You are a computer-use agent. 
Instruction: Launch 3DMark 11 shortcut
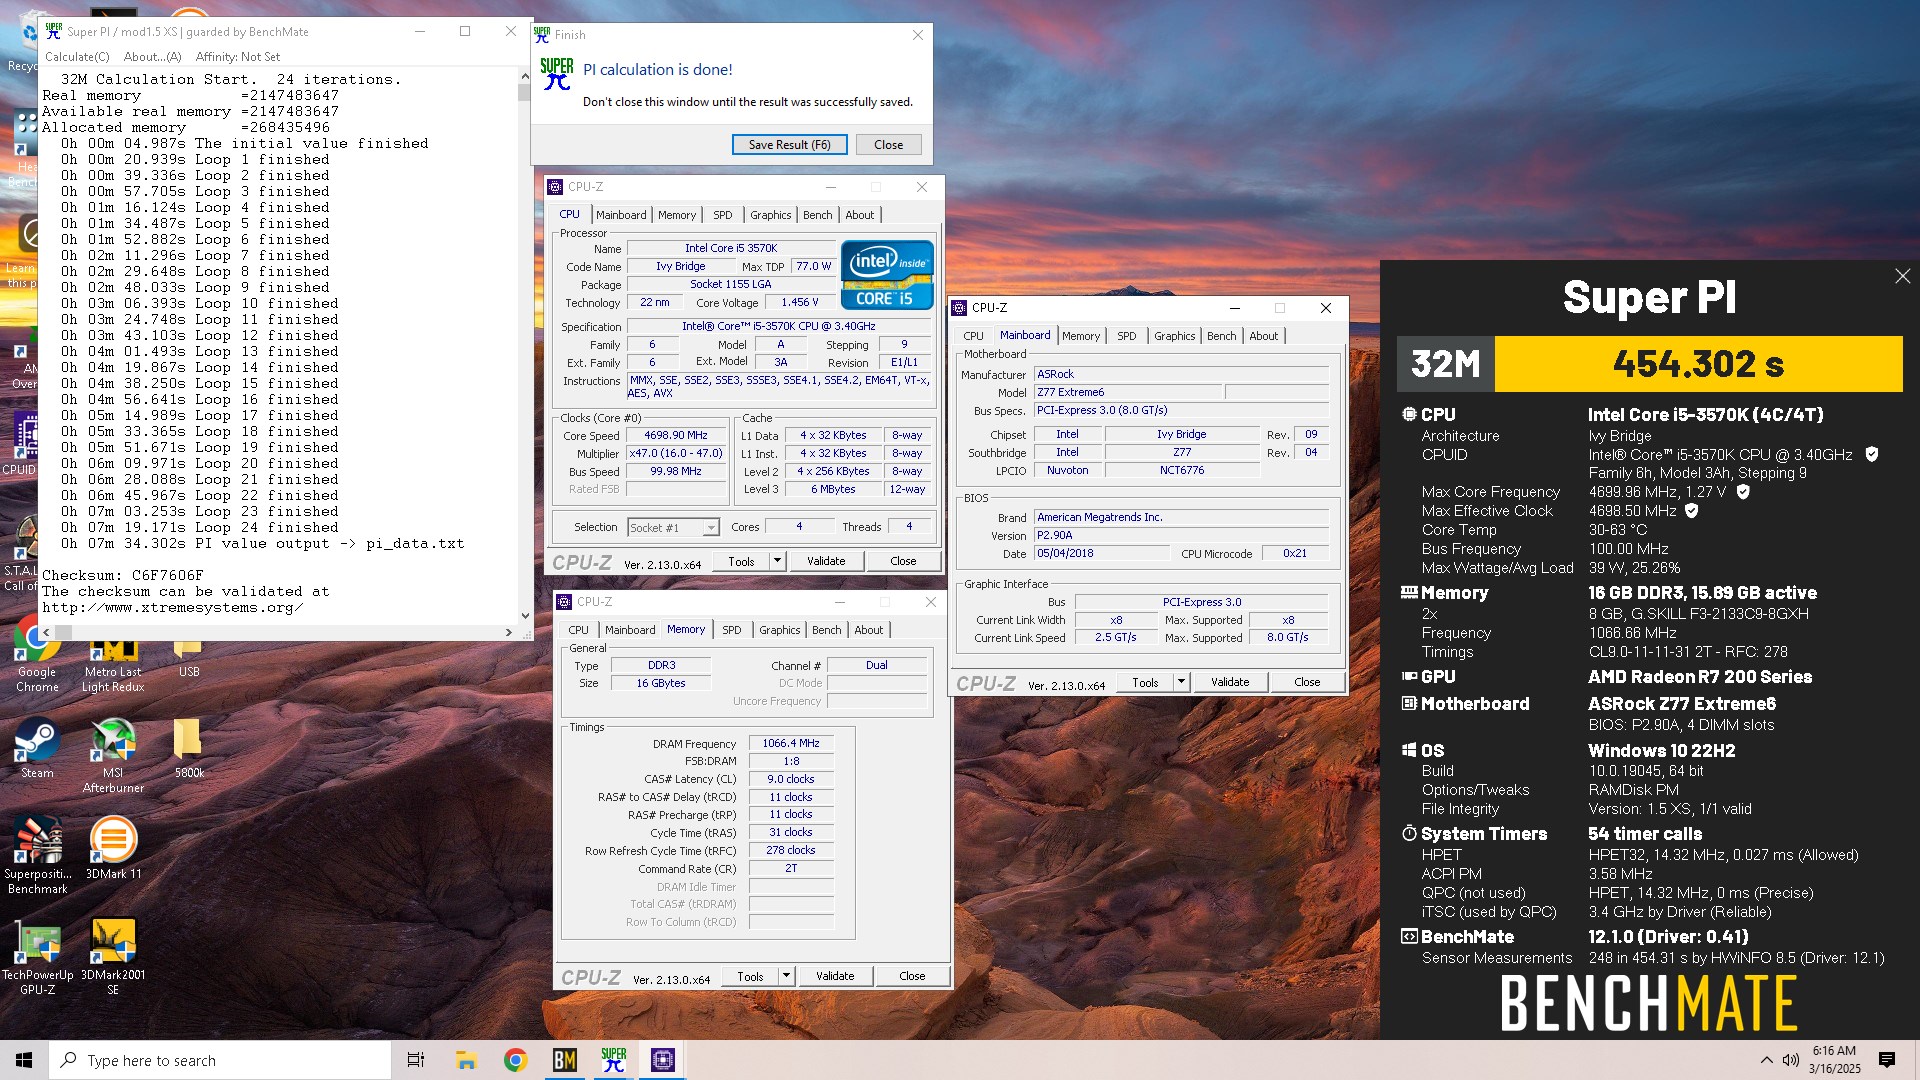pyautogui.click(x=113, y=848)
